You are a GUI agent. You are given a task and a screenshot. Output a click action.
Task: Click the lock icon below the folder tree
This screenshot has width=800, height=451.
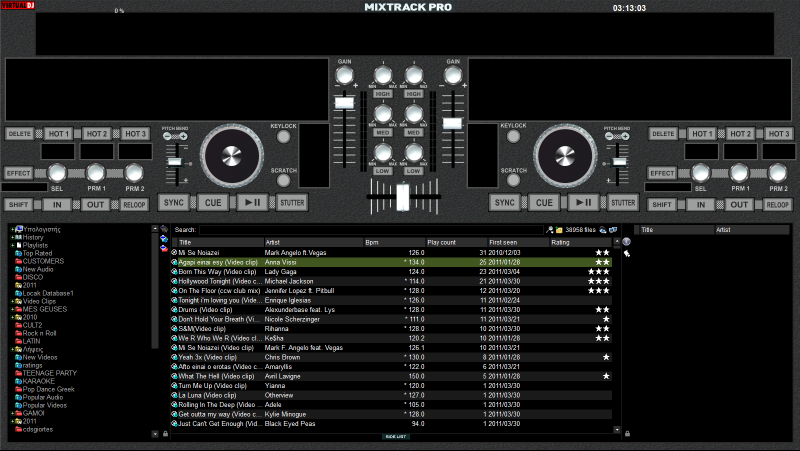pos(165,434)
